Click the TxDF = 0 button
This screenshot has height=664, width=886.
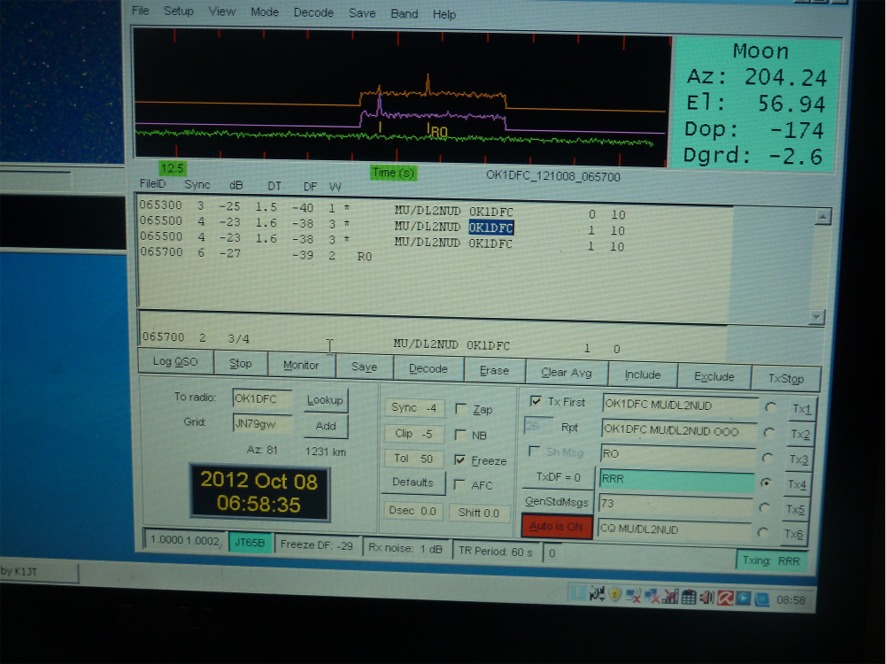click(558, 478)
